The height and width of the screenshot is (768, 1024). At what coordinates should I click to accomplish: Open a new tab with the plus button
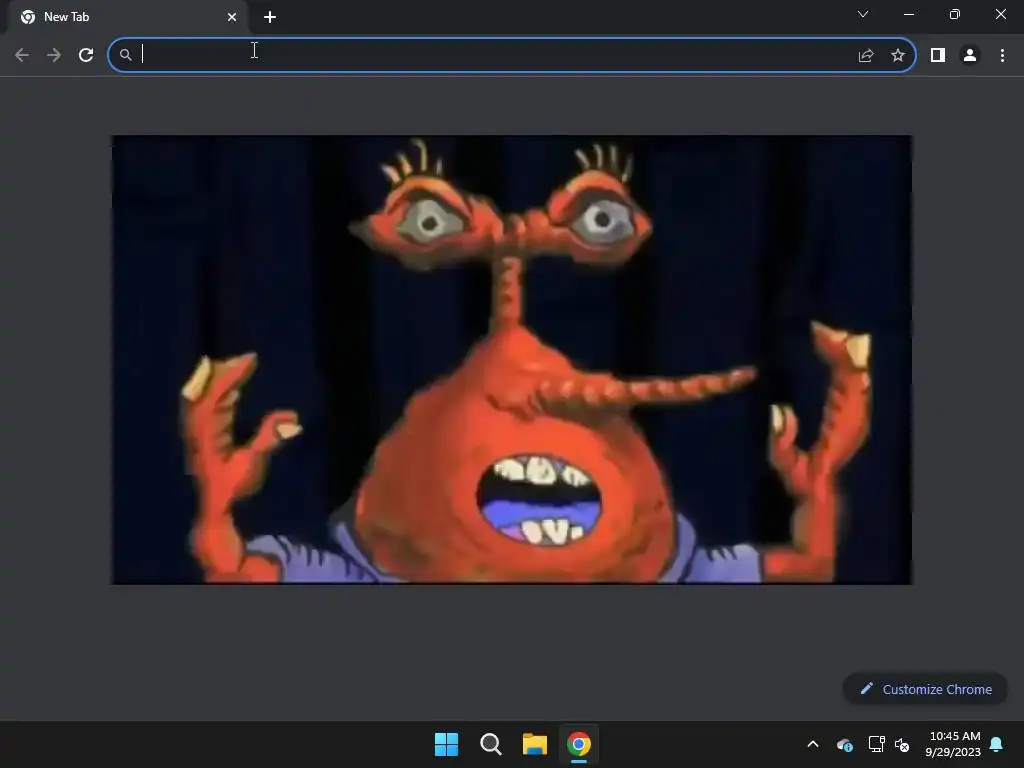point(270,17)
